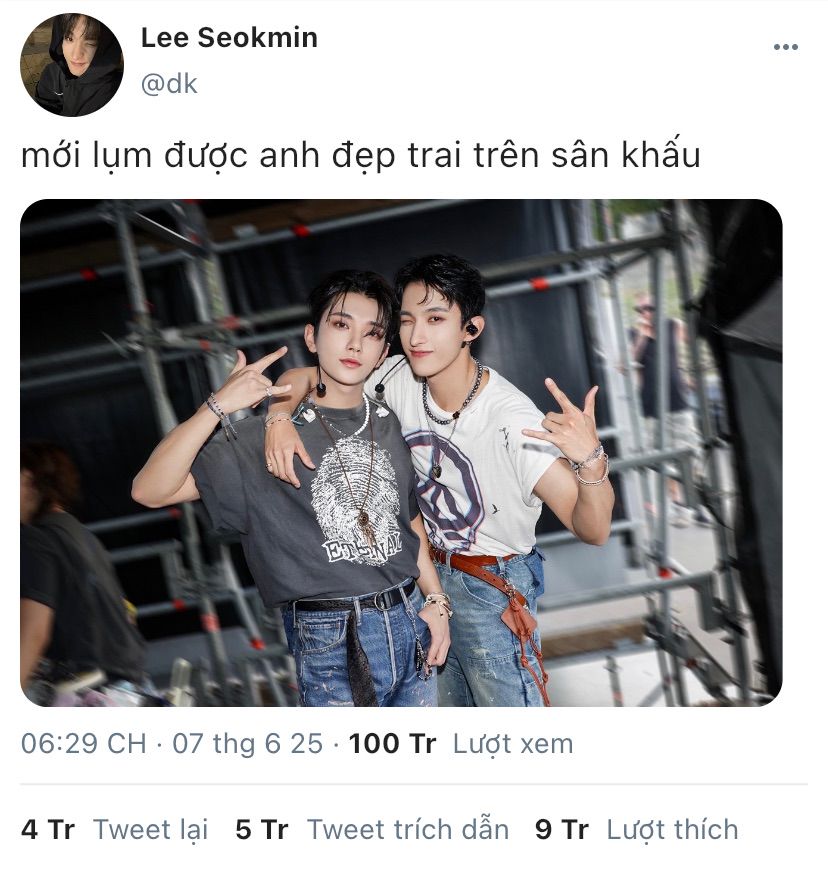Select the tweet text mới lụm được
Viewport: 828px width, 872px height.
(134, 155)
